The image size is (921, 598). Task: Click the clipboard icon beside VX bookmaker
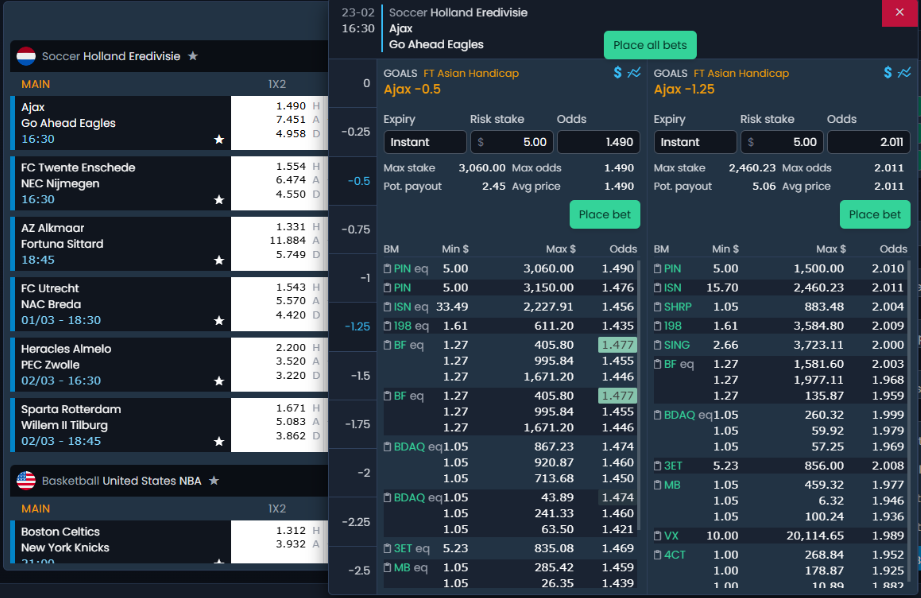click(x=658, y=536)
